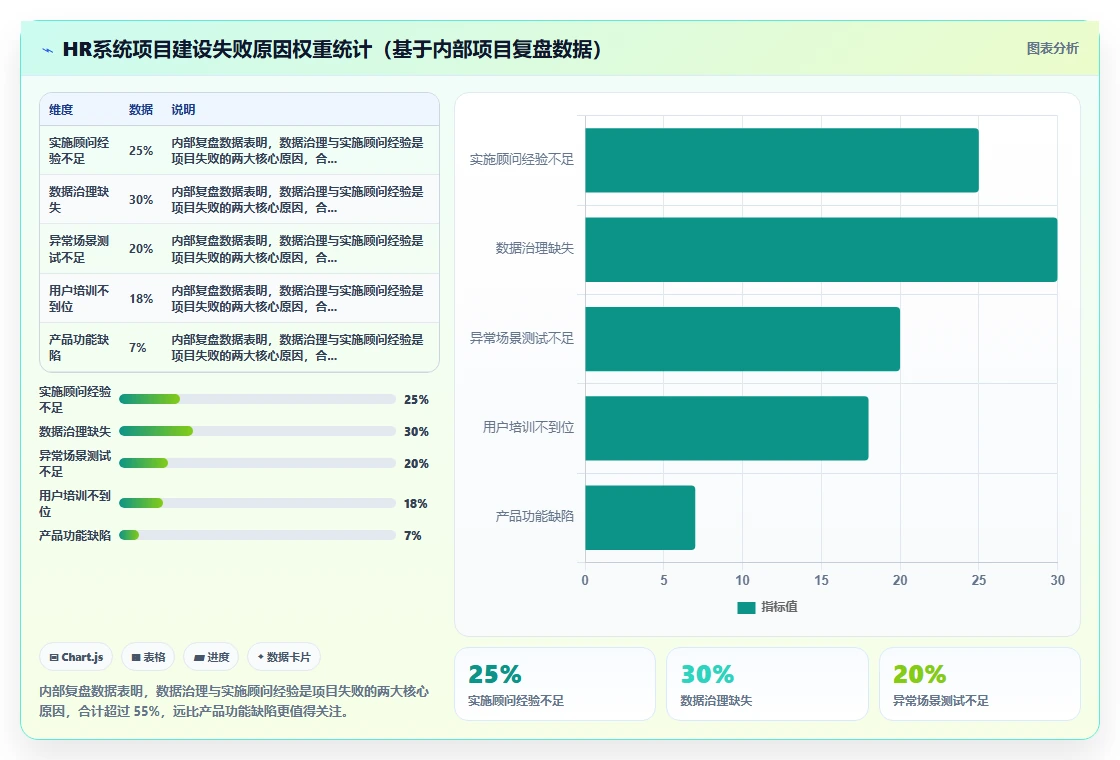Click the 产品功能缺陷 chart axis label
This screenshot has height=760, width=1120.
click(534, 516)
